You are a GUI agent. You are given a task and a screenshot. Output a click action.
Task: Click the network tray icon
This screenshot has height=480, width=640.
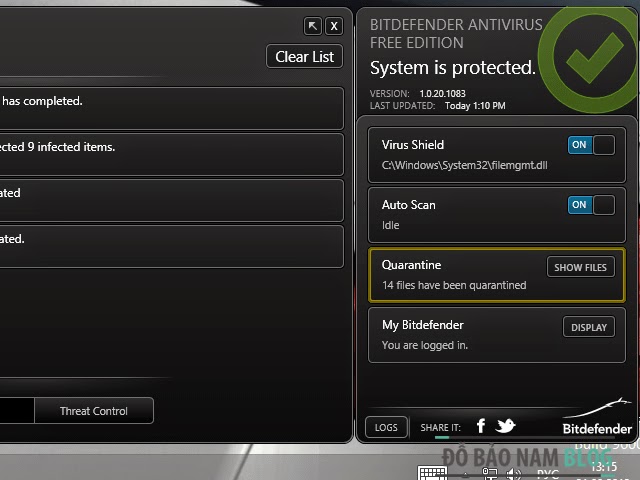(x=490, y=474)
